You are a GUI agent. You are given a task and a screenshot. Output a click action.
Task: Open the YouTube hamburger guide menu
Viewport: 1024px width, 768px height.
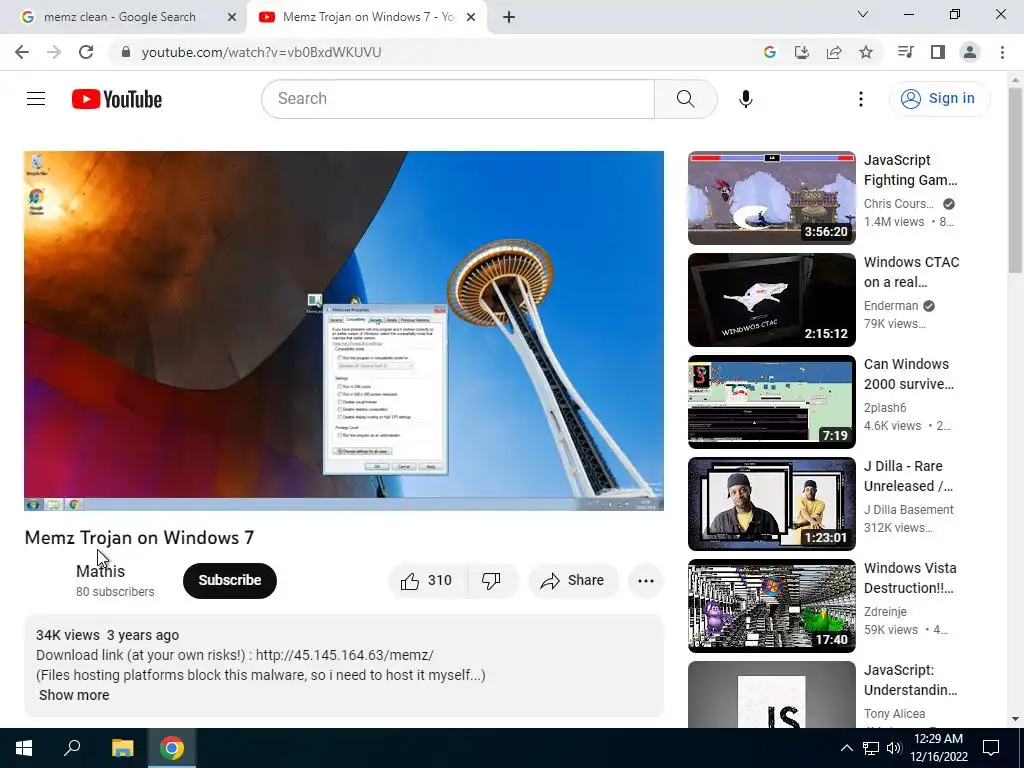(36, 99)
